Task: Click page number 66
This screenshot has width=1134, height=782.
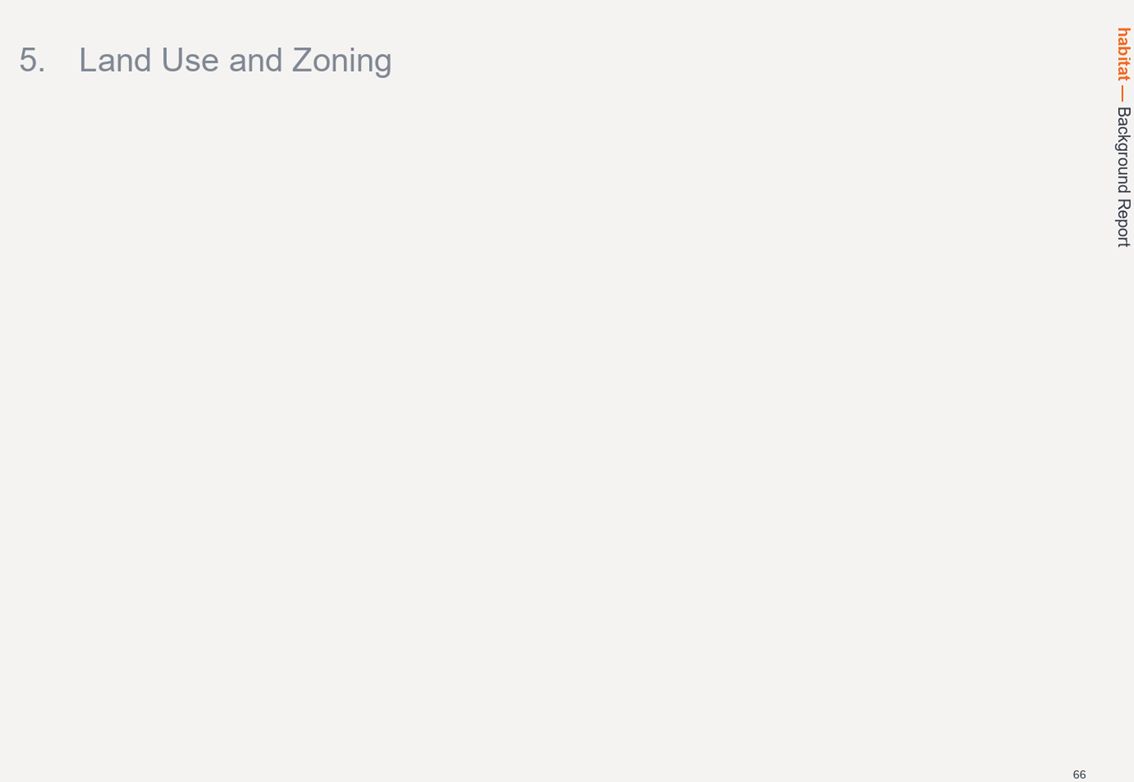Action: pyautogui.click(x=1079, y=775)
